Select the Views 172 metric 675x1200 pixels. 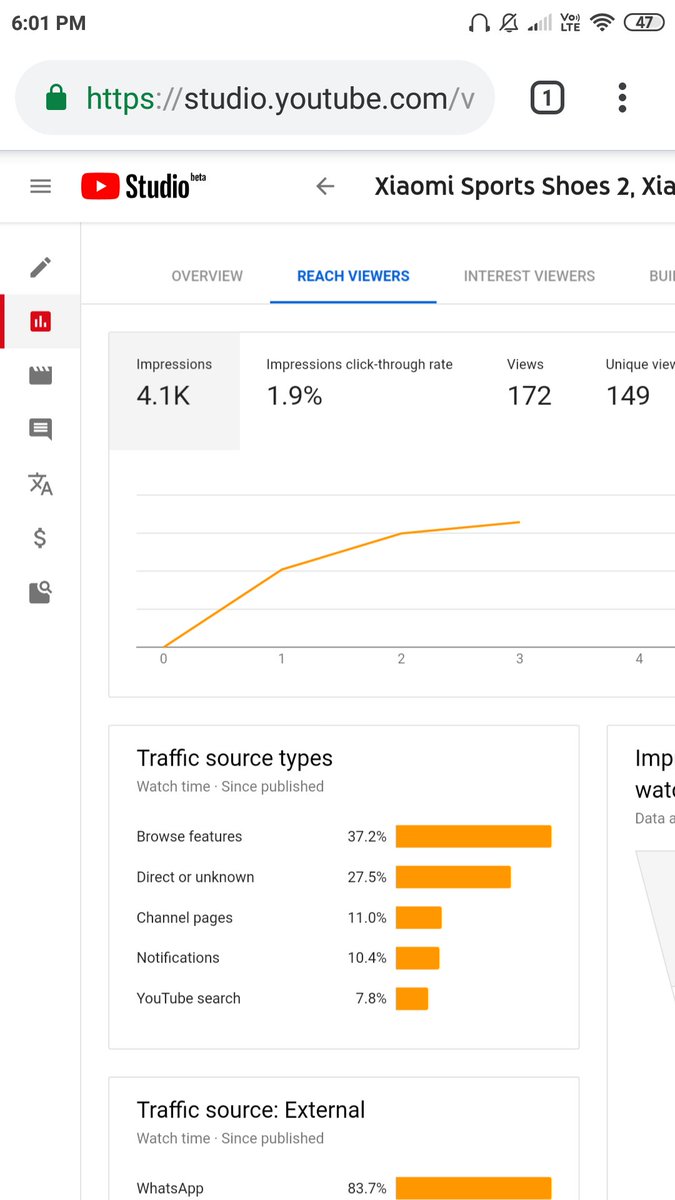point(529,383)
